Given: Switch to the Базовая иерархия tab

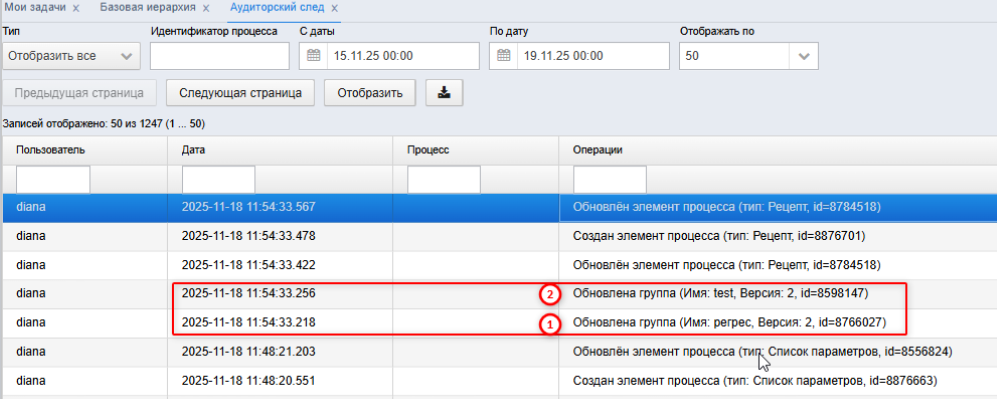Looking at the screenshot, I should point(148,8).
